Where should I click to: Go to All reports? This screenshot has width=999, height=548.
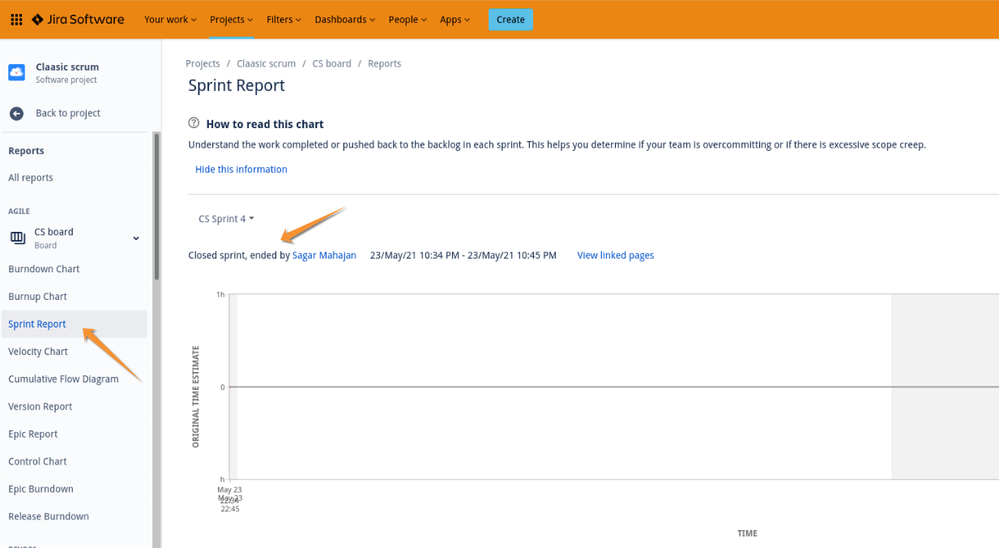(31, 178)
